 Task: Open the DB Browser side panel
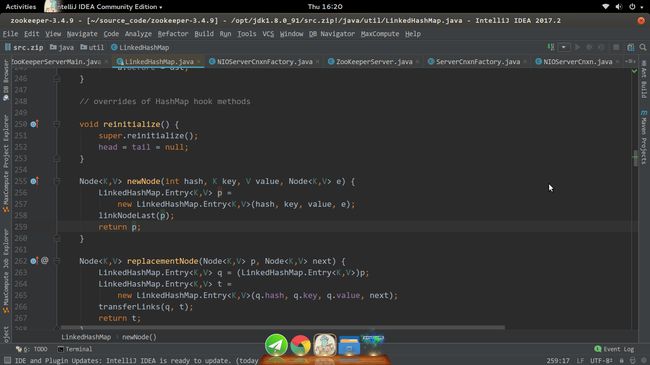6,80
